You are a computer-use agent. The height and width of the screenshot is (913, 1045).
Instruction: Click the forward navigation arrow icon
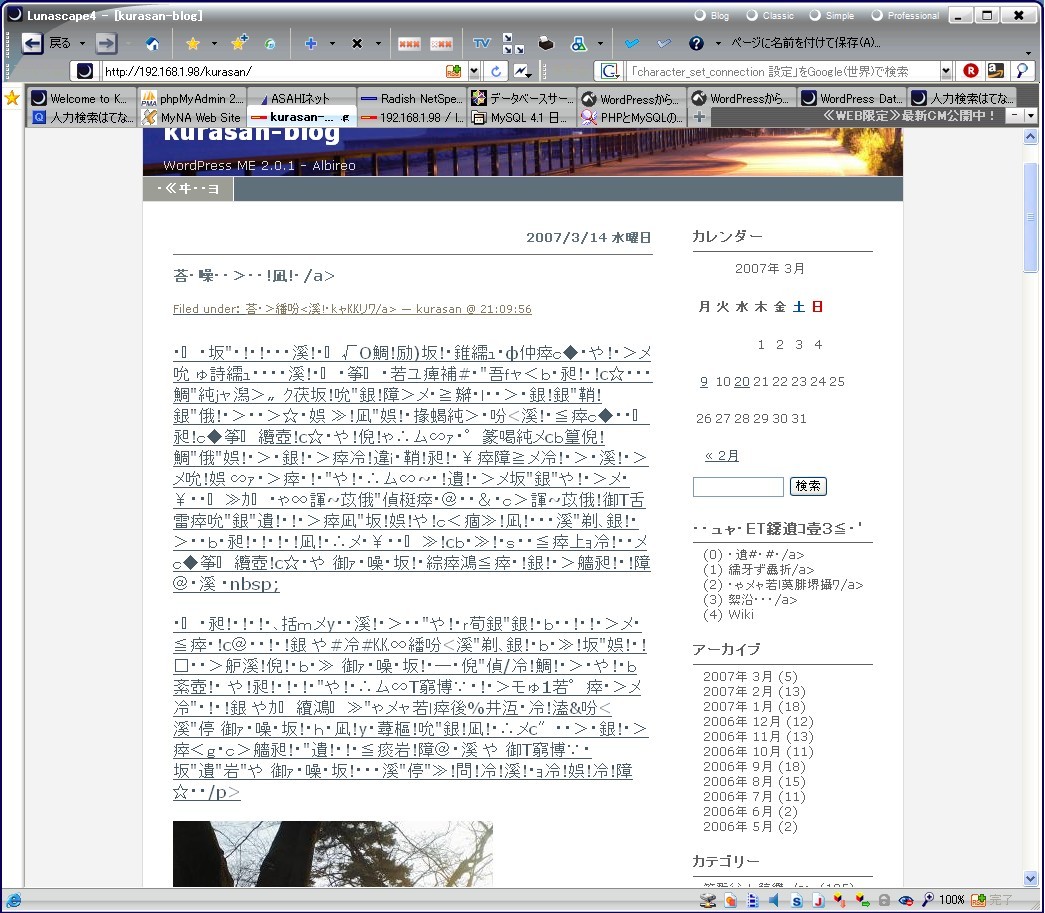click(x=106, y=43)
